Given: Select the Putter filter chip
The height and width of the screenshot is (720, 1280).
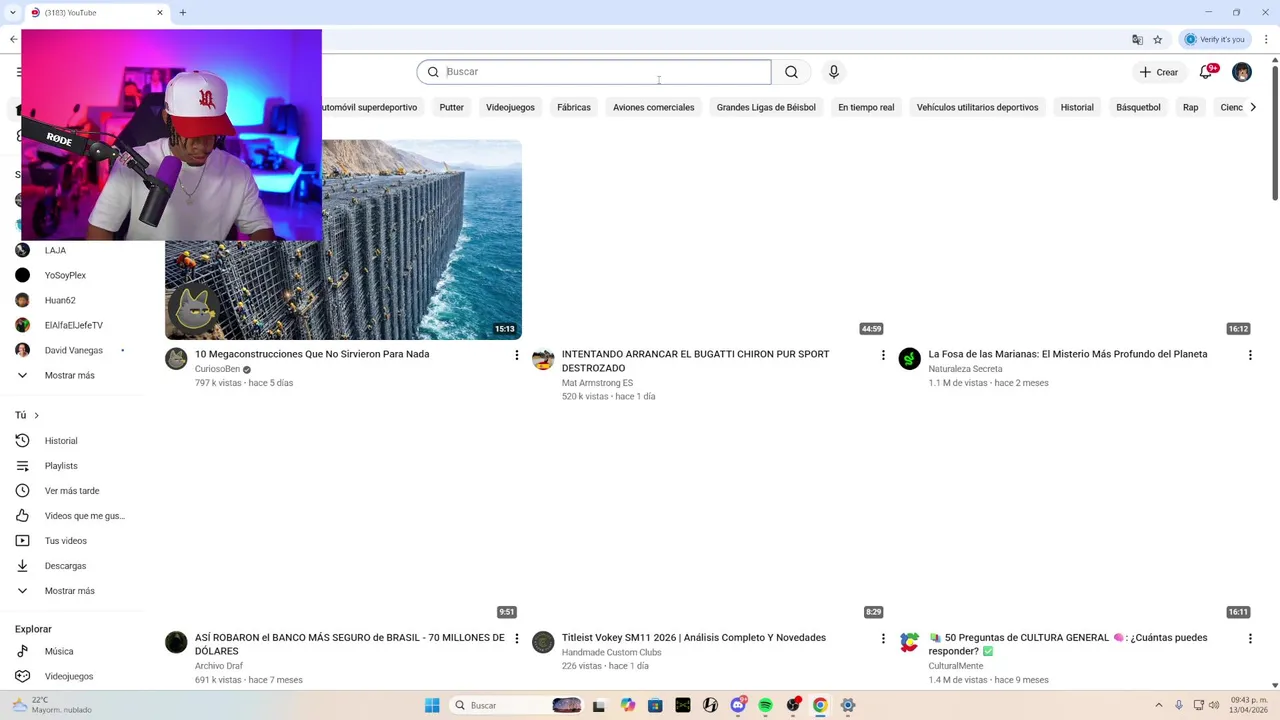Looking at the screenshot, I should coord(452,107).
